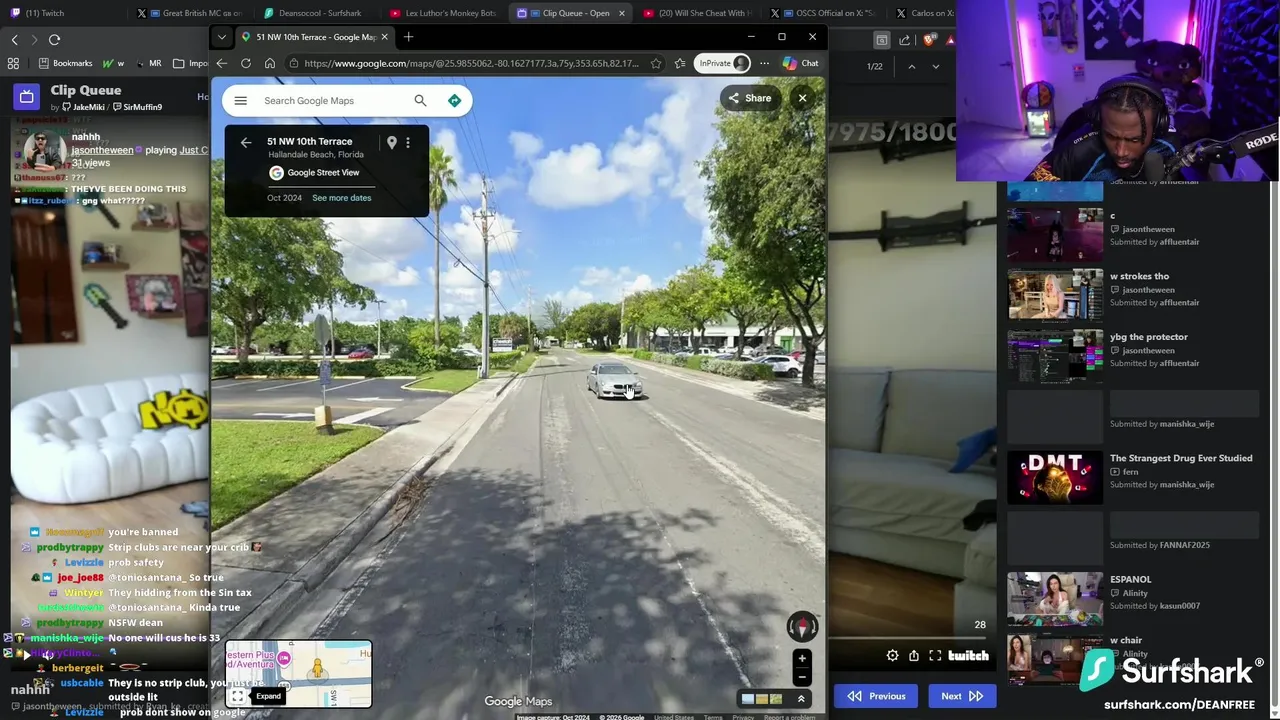This screenshot has width=1280, height=720.
Task: Click the Twitch player share icon
Action: (914, 656)
